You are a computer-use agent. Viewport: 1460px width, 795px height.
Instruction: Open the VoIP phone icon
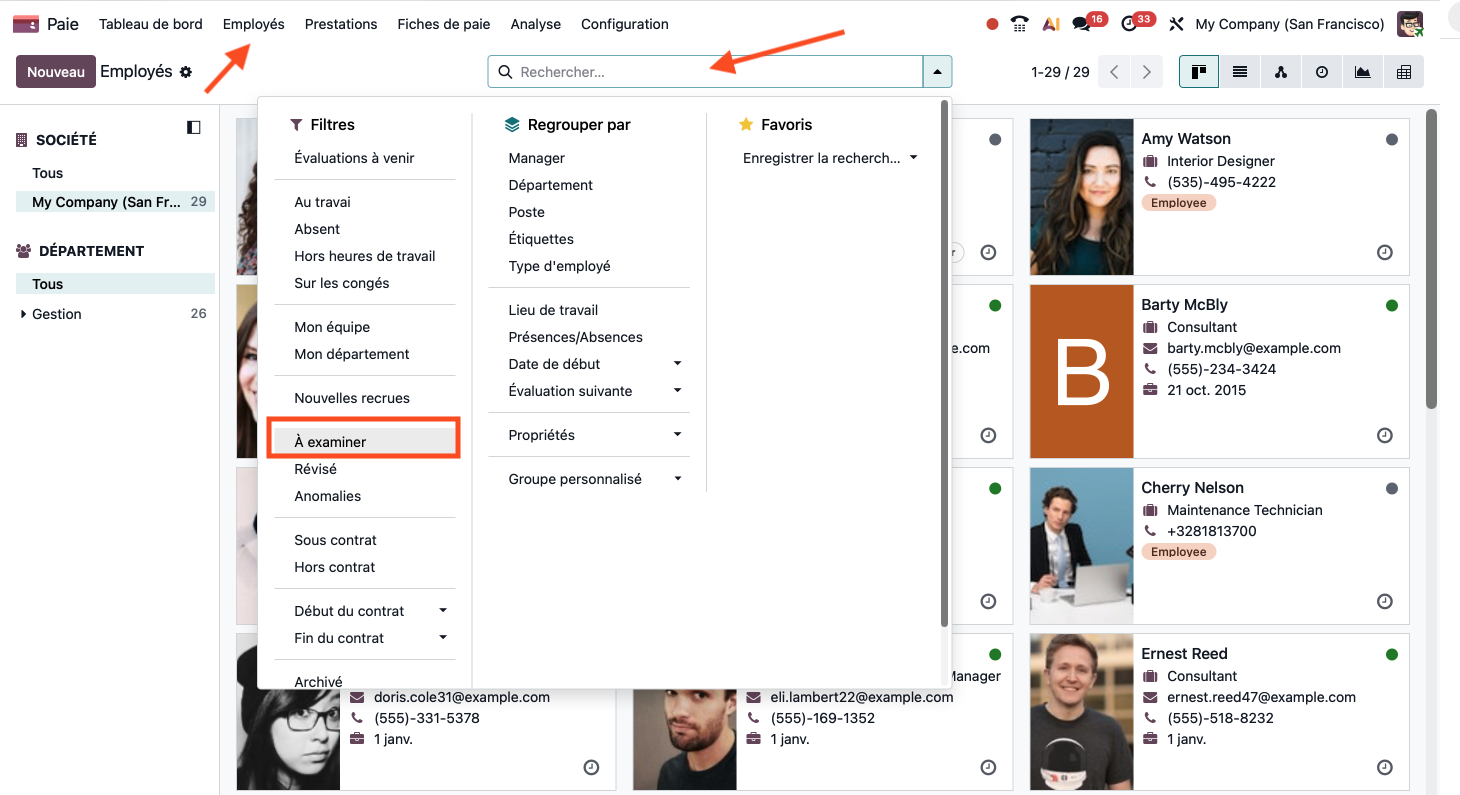tap(1019, 24)
